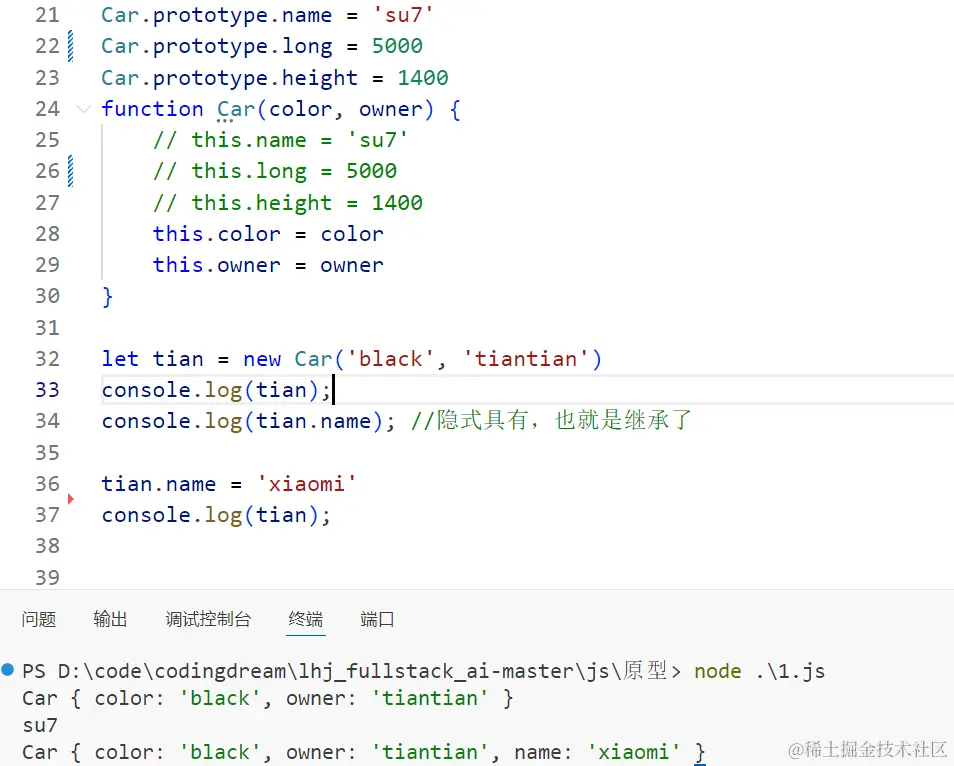The image size is (954, 766).
Task: Click 'node .\1.js' command in terminal
Action: tap(760, 671)
